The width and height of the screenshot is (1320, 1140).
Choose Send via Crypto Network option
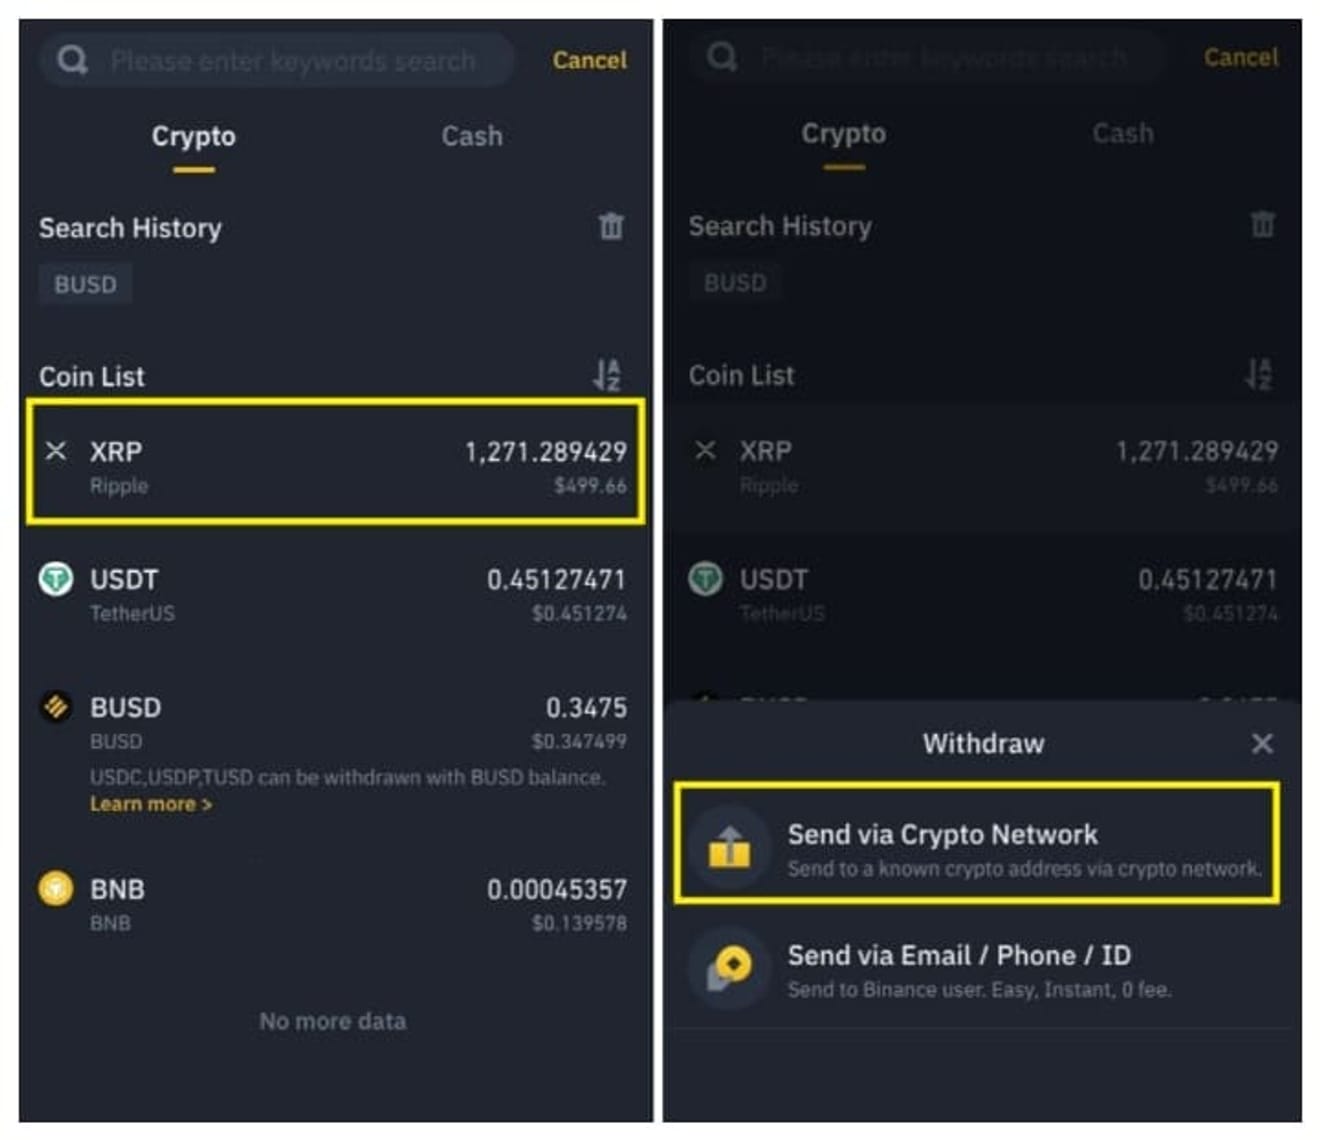[x=976, y=846]
